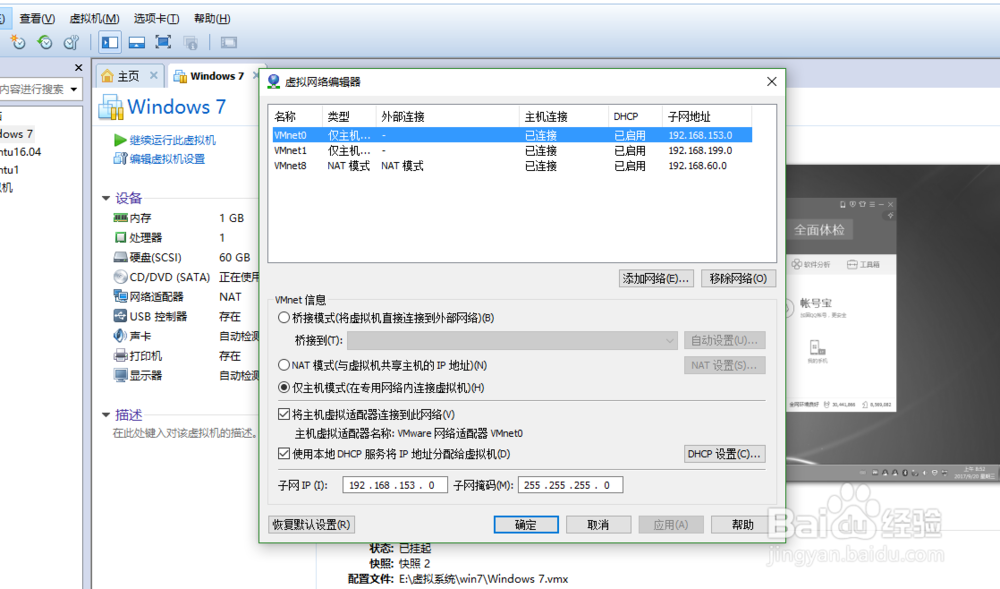Open the library search dropdown arrow
Screen dimensions: 1000x589
74,89
